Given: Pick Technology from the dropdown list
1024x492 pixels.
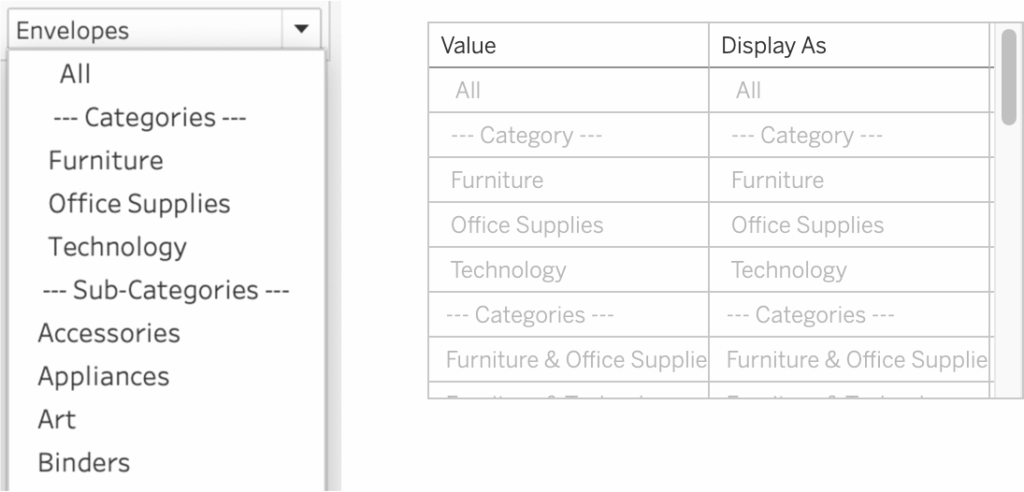Looking at the screenshot, I should click(x=117, y=247).
